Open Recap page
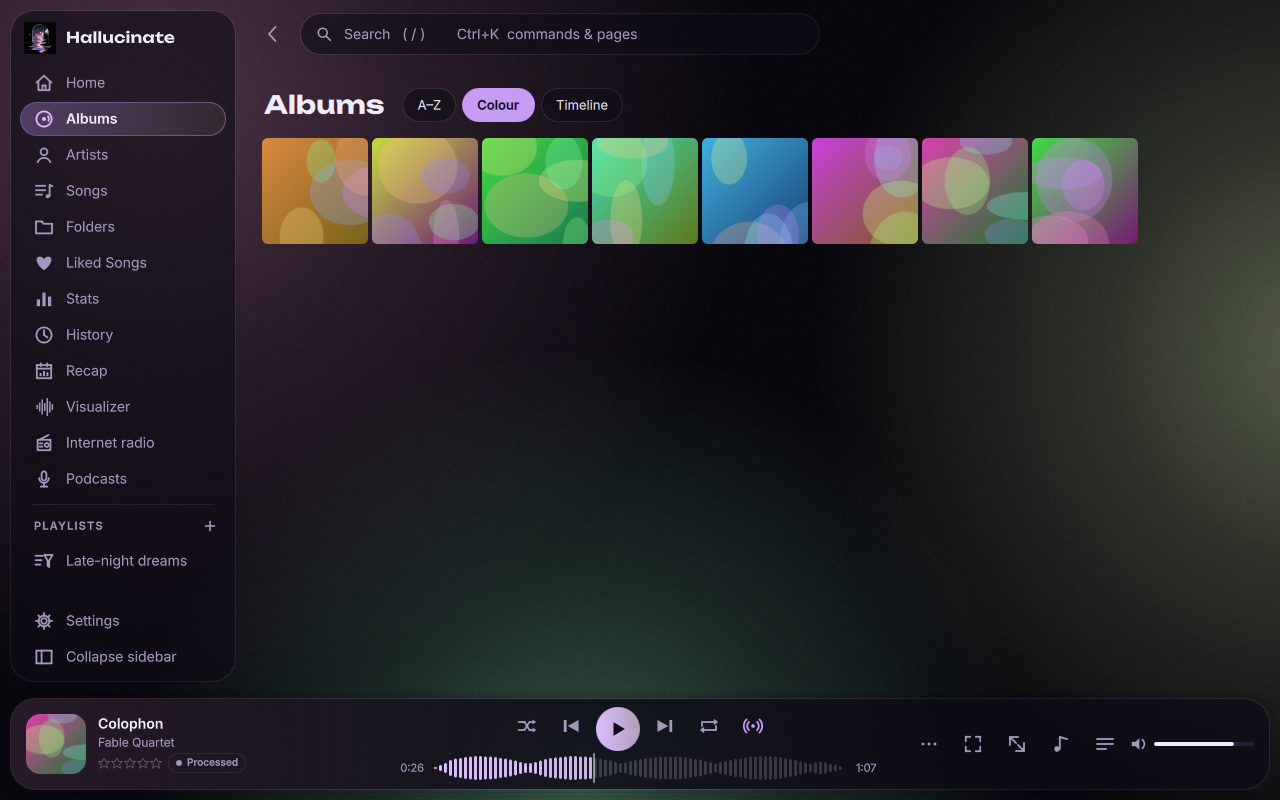The image size is (1280, 800). (x=122, y=371)
